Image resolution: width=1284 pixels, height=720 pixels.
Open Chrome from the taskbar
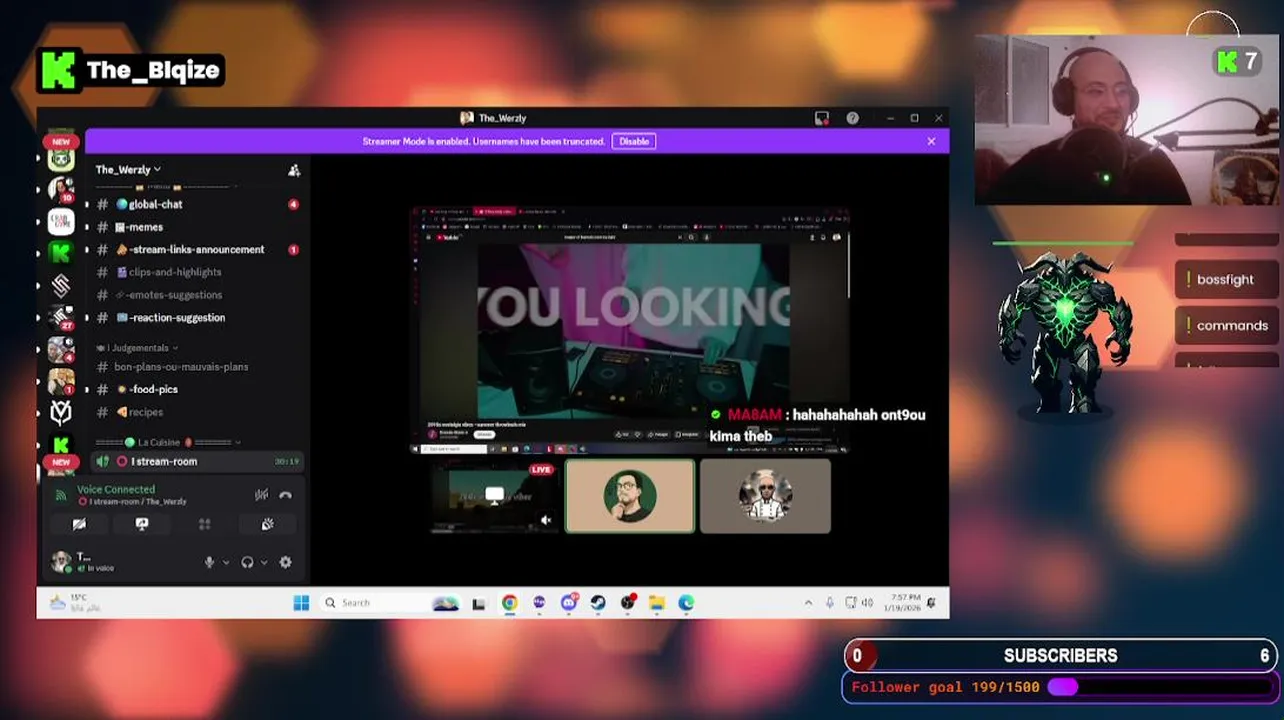pyautogui.click(x=510, y=603)
